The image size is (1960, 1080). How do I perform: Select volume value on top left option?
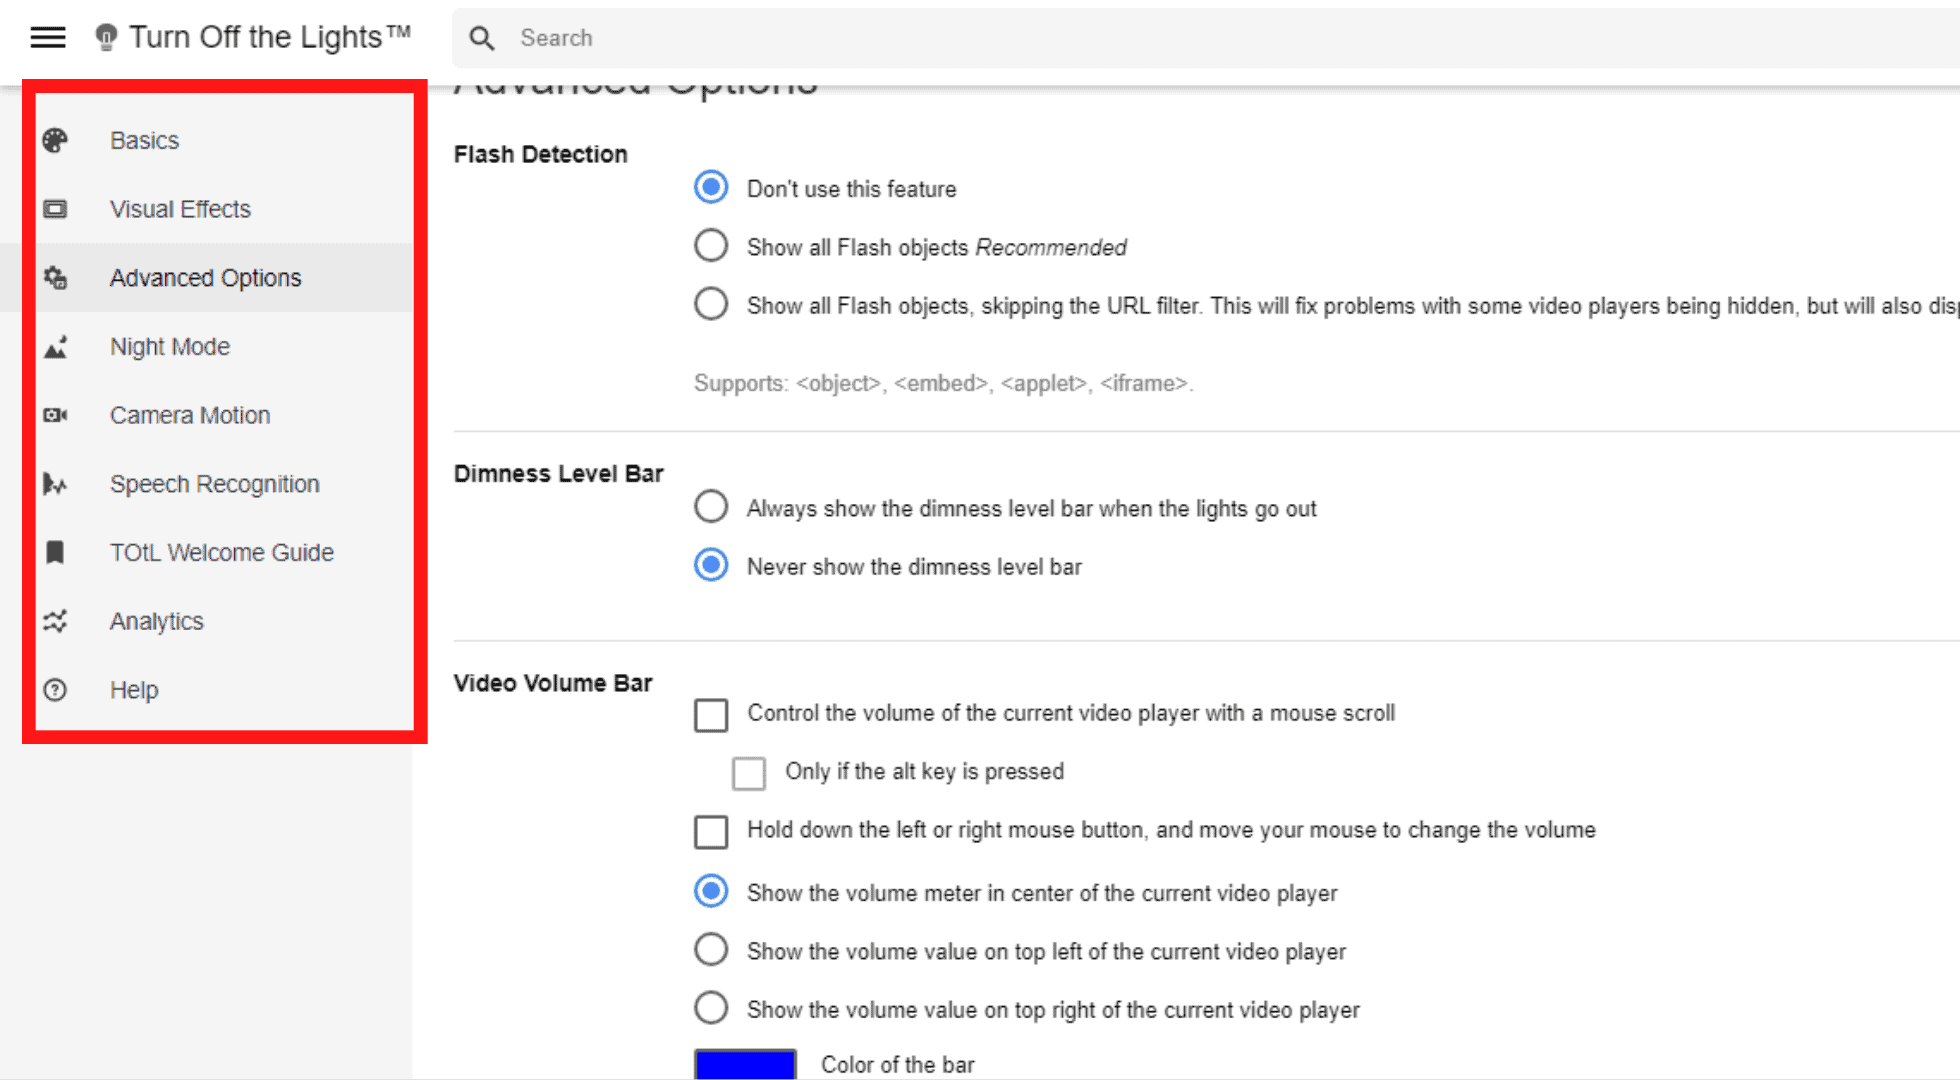pos(711,950)
